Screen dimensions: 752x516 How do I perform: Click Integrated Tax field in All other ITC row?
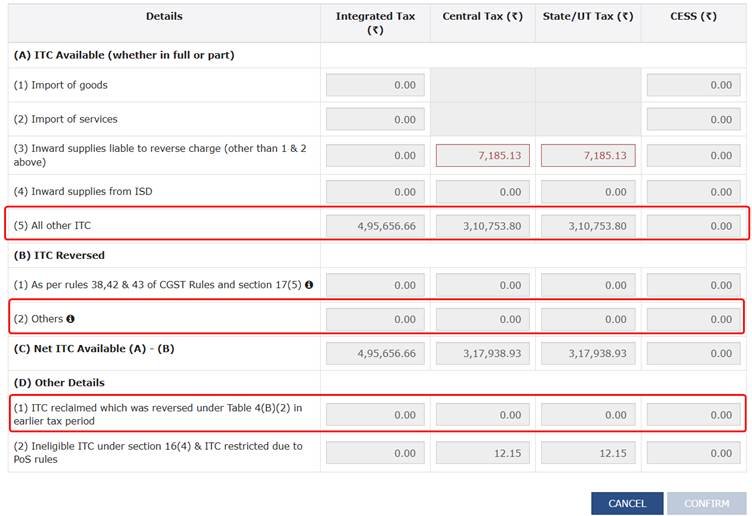pyautogui.click(x=375, y=226)
